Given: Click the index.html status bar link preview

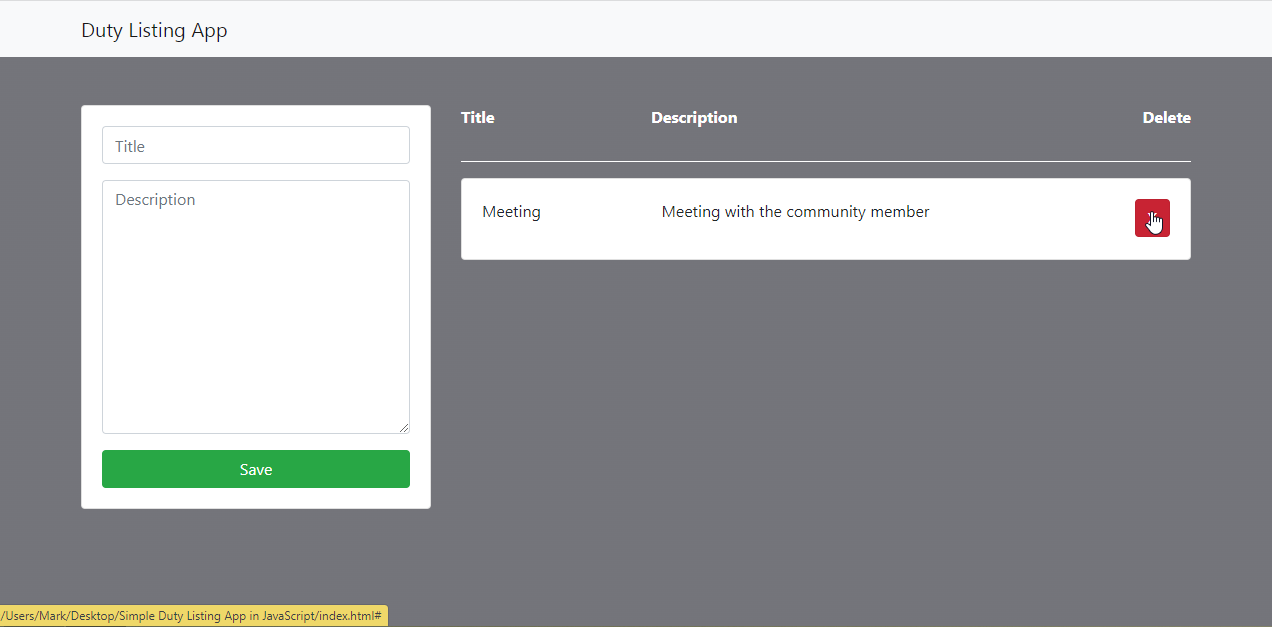Looking at the screenshot, I should pos(193,616).
